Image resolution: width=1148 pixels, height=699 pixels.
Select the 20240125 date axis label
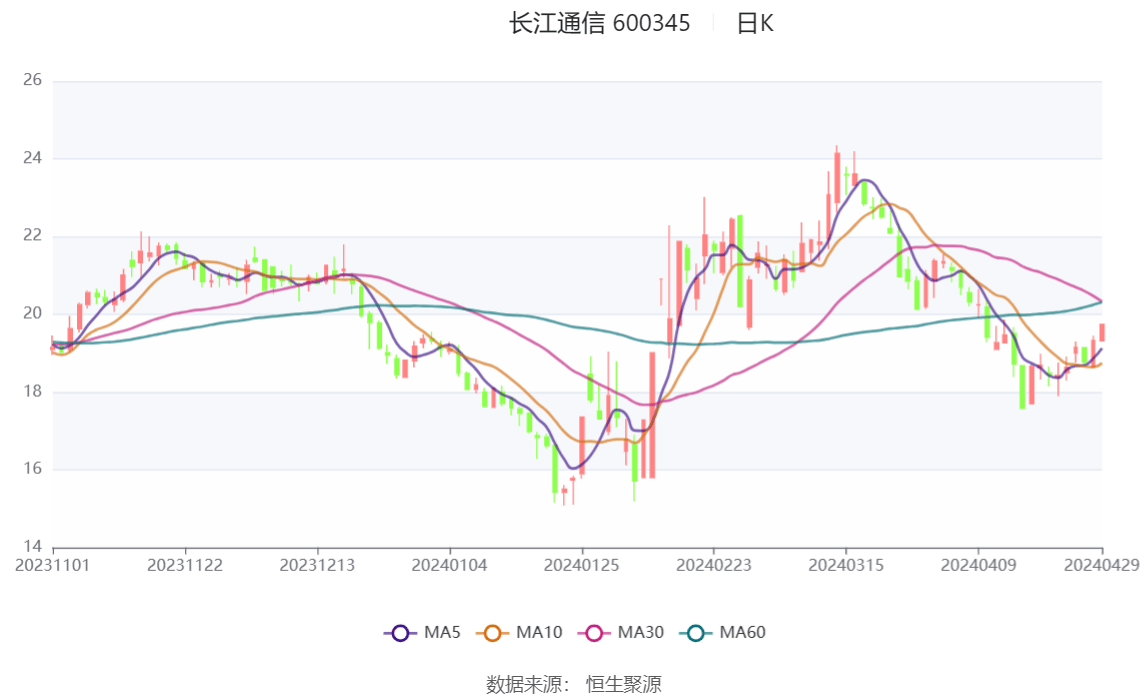(x=581, y=565)
